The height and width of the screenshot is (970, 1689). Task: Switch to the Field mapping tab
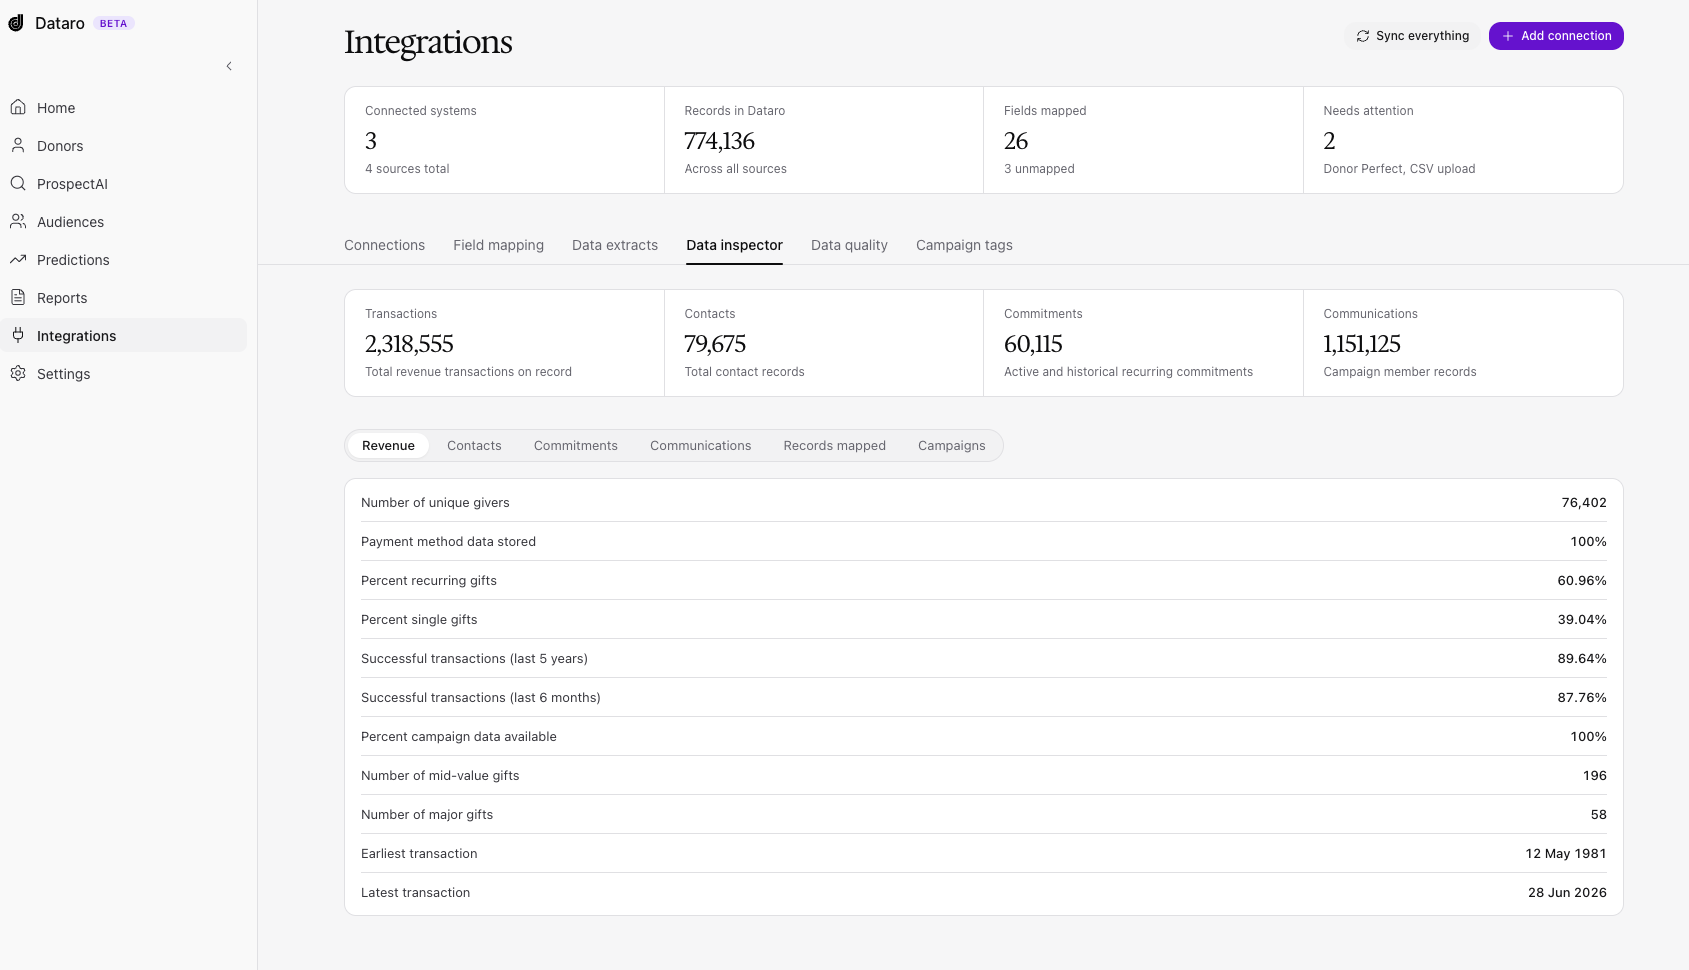pyautogui.click(x=498, y=245)
